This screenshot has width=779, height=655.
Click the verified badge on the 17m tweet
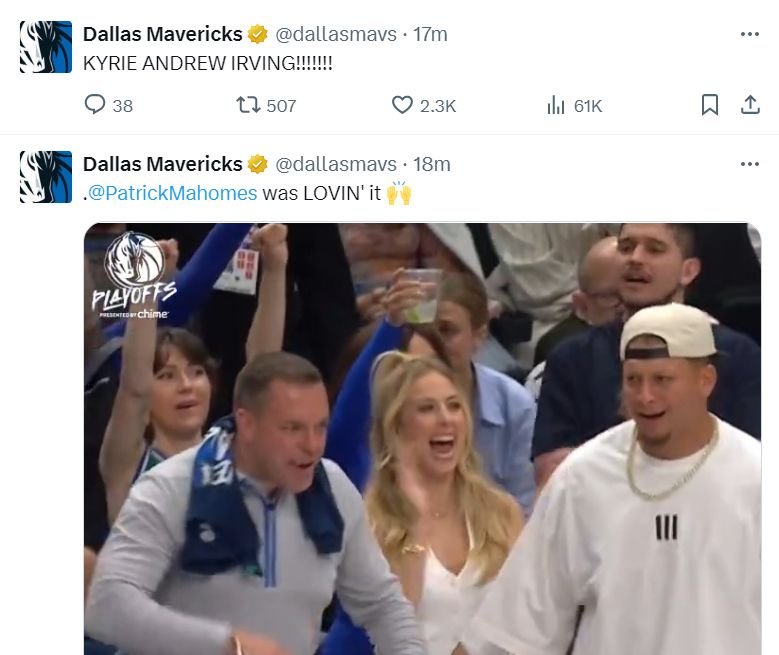tap(258, 34)
